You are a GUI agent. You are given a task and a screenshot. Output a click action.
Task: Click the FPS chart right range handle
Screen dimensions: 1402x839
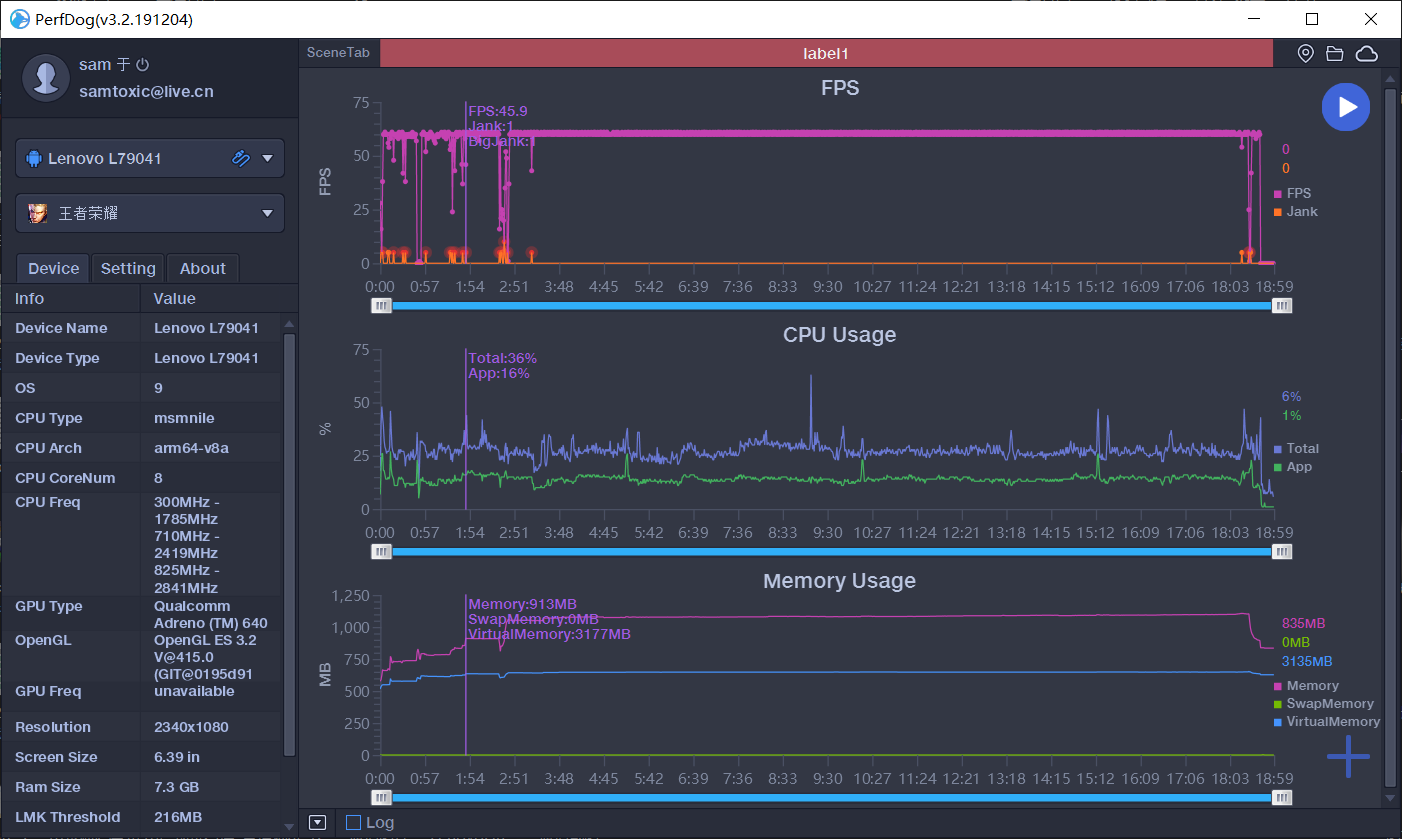point(1282,306)
